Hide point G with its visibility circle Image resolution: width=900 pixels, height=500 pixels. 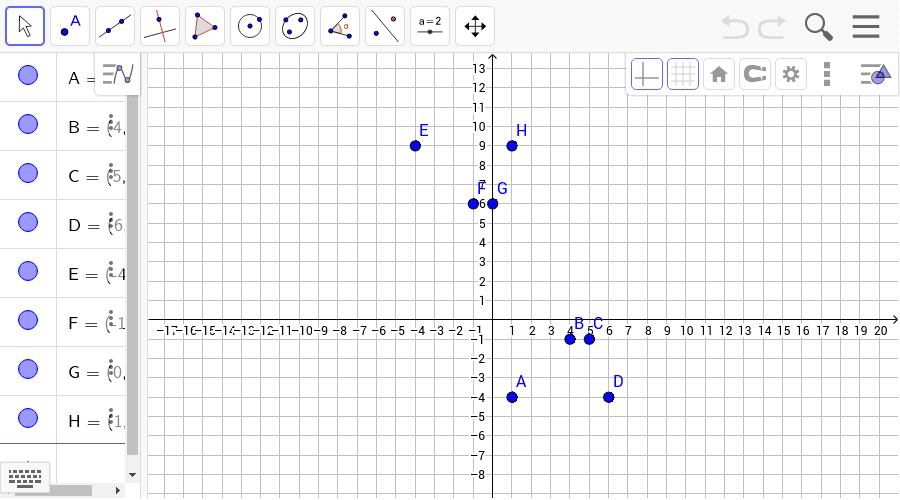coord(28,369)
